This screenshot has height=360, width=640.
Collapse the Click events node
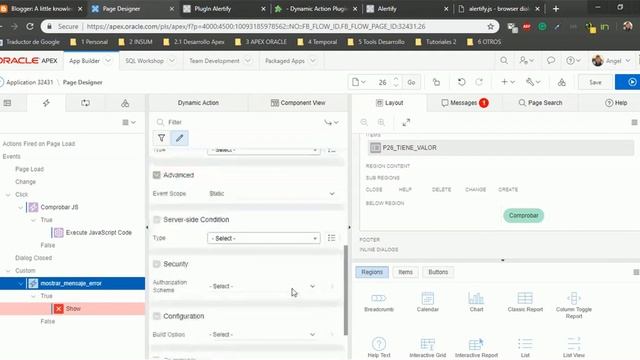[x=8, y=195]
